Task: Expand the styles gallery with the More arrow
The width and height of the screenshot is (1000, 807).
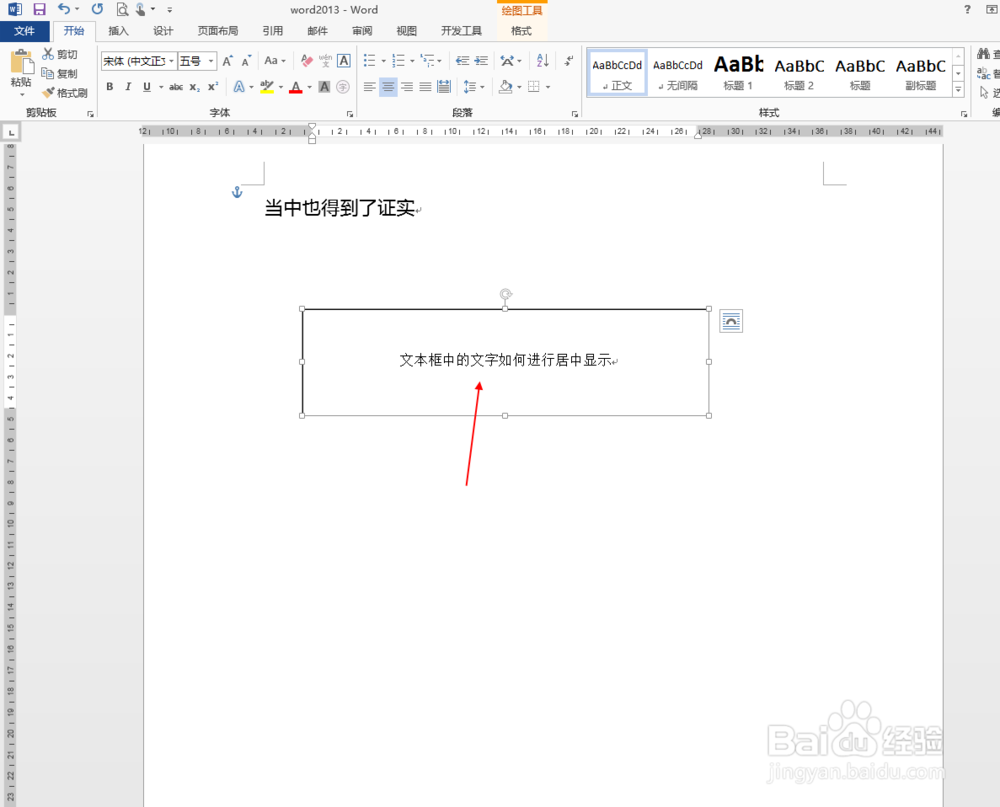Action: tap(958, 90)
